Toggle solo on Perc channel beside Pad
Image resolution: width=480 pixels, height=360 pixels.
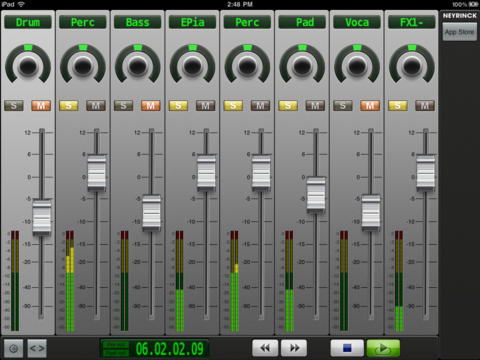[233, 106]
